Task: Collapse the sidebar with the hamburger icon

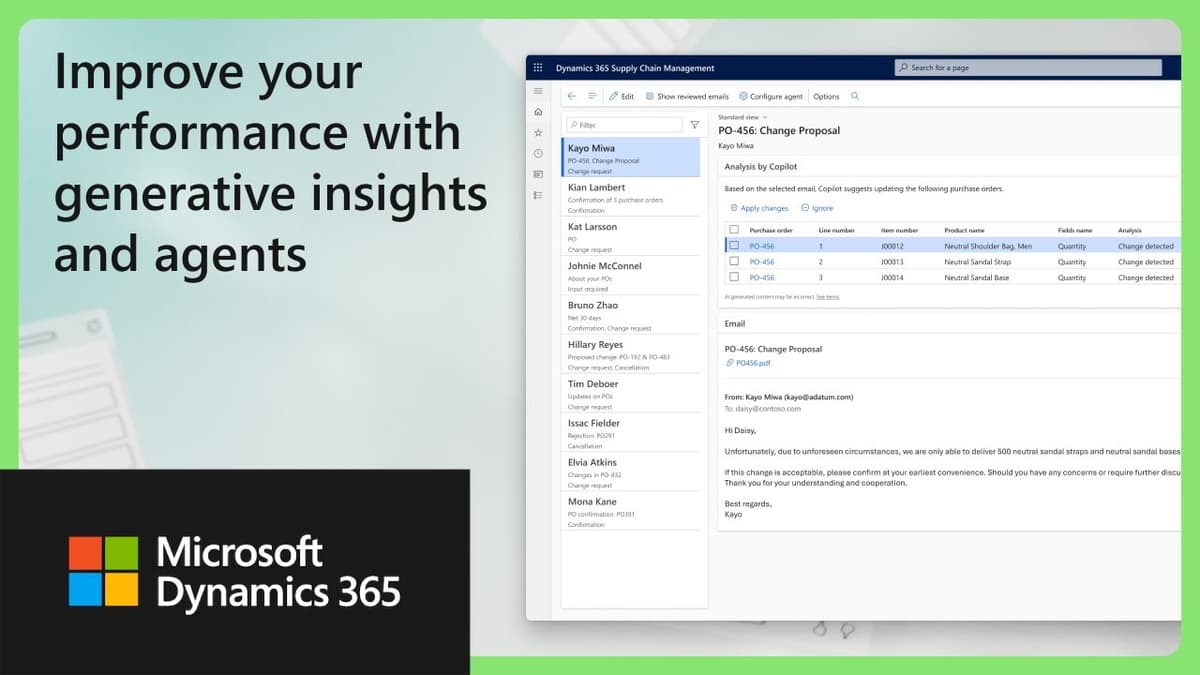Action: [x=537, y=90]
